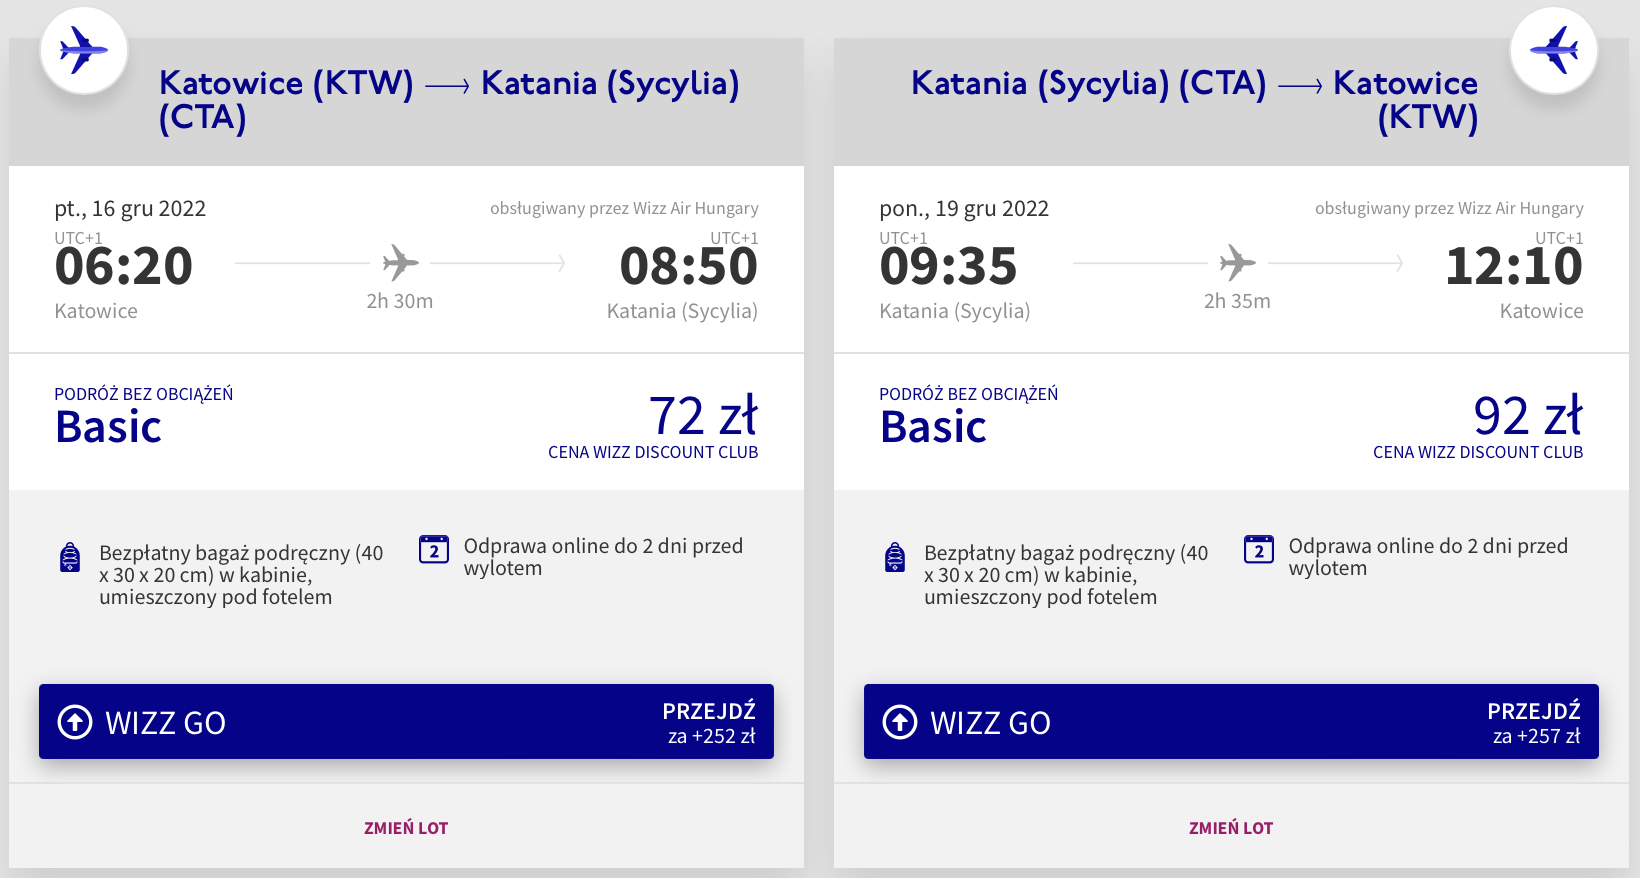Click the upgrade arrow icon in the outbound WIZZ GO button
Image resolution: width=1640 pixels, height=878 pixels.
75,722
